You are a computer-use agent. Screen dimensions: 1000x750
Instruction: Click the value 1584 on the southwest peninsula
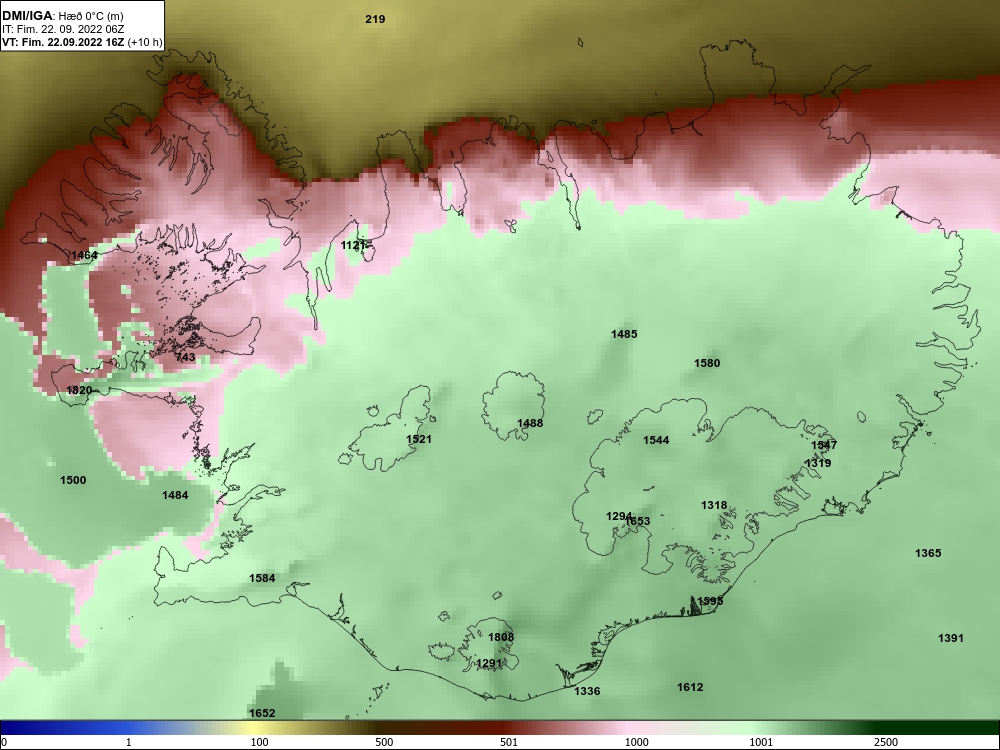[262, 578]
